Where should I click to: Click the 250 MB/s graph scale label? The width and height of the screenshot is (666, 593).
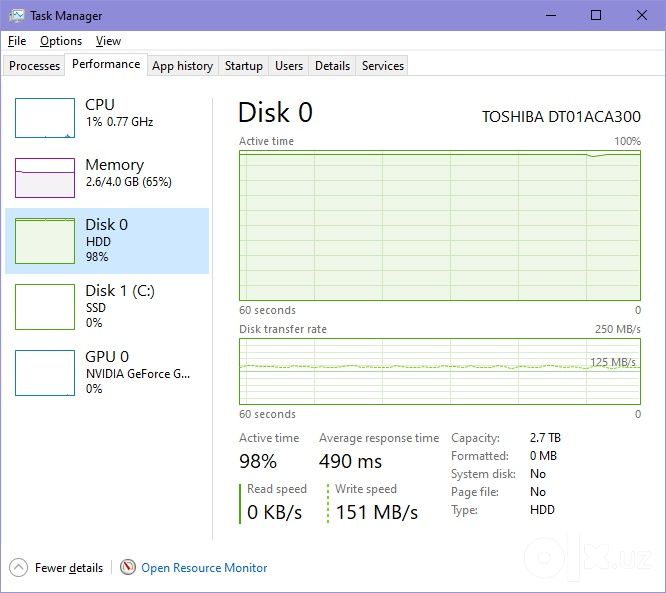pos(618,329)
